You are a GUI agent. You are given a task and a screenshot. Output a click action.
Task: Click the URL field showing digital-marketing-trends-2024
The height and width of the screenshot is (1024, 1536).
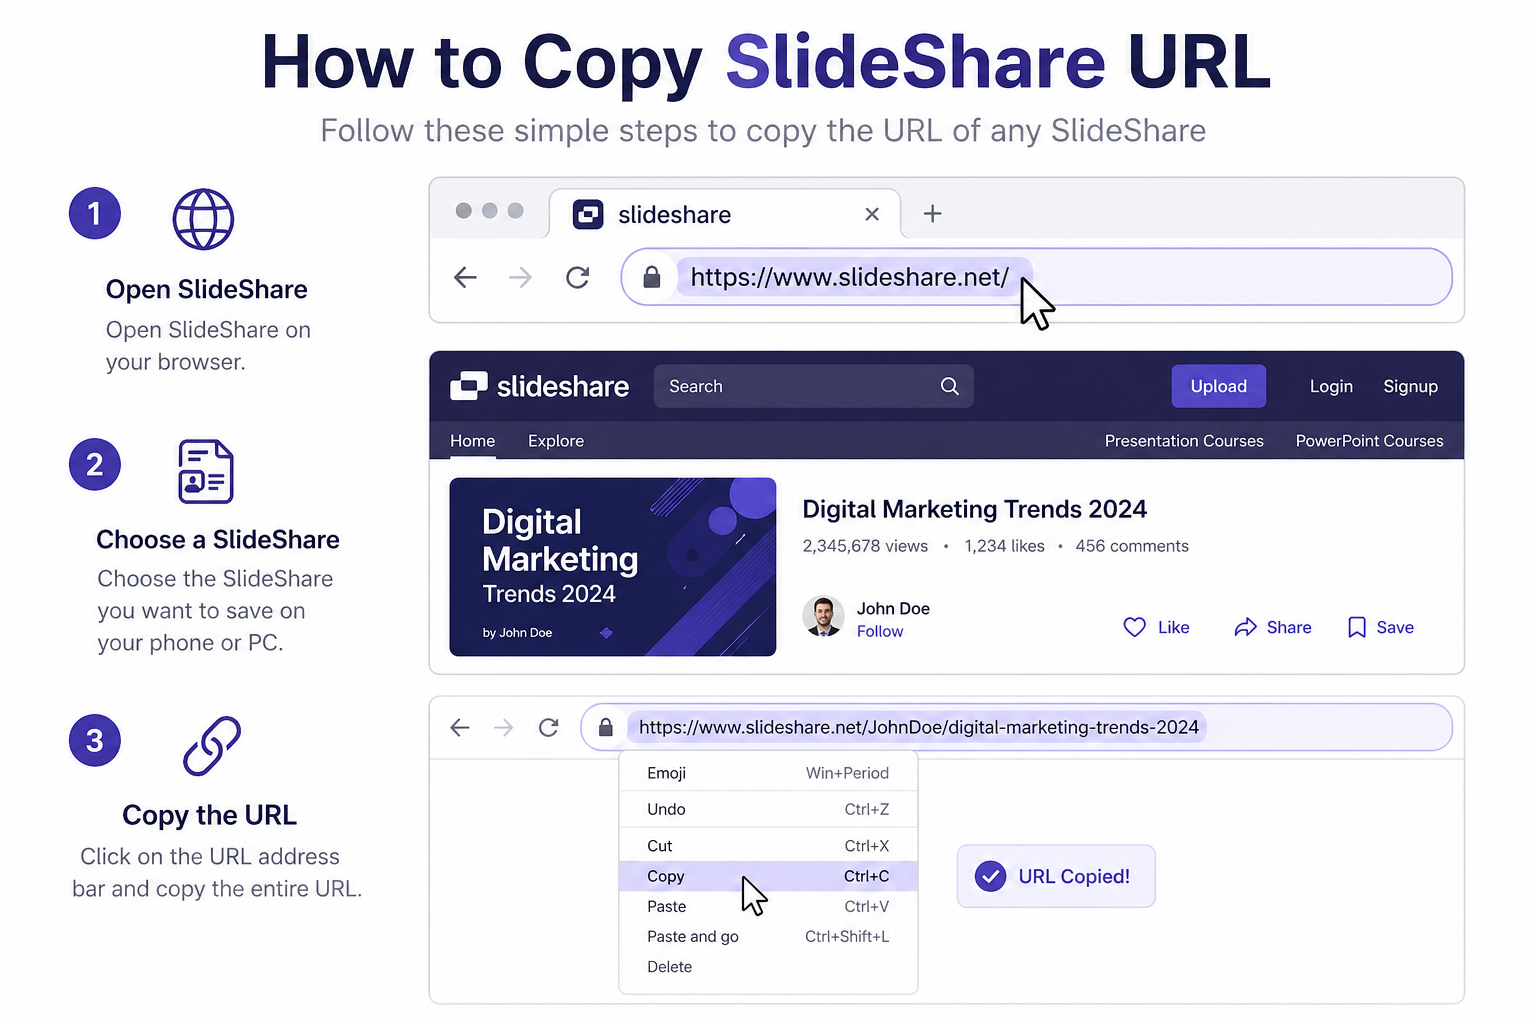pyautogui.click(x=917, y=727)
